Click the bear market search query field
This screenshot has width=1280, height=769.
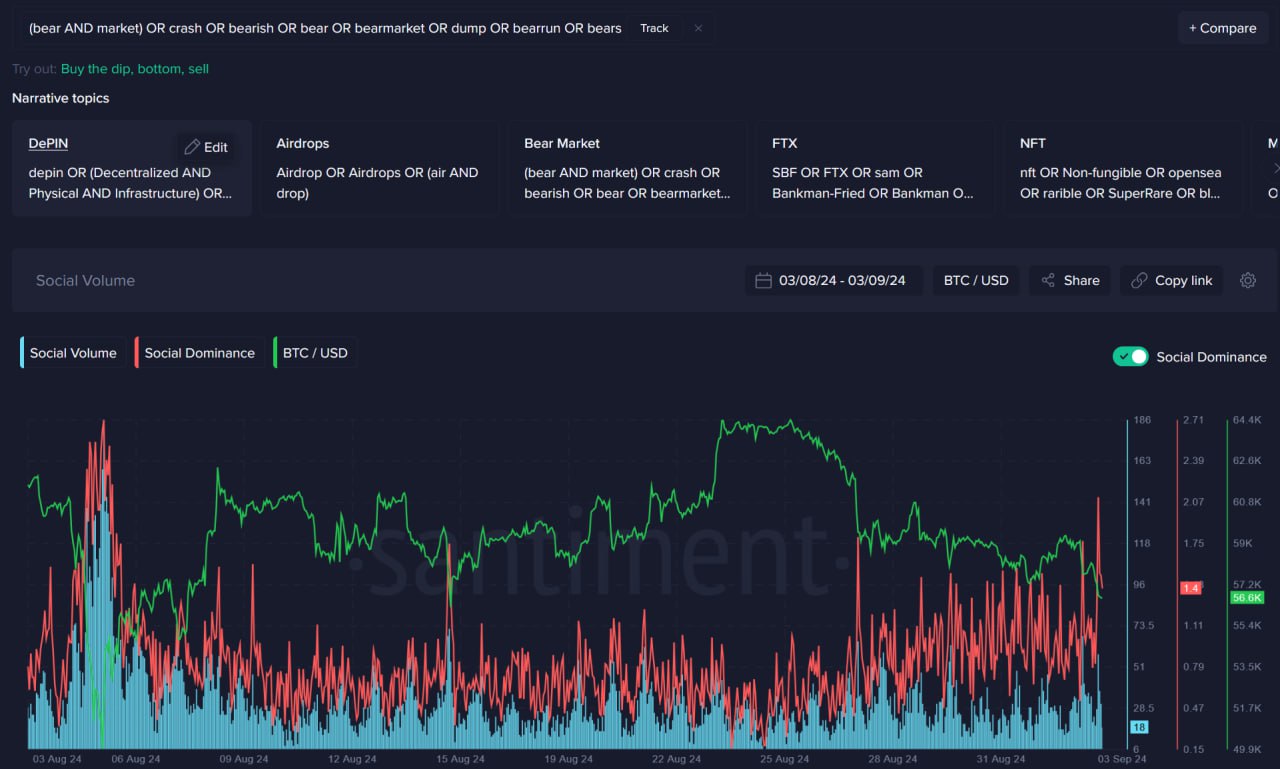click(x=325, y=28)
